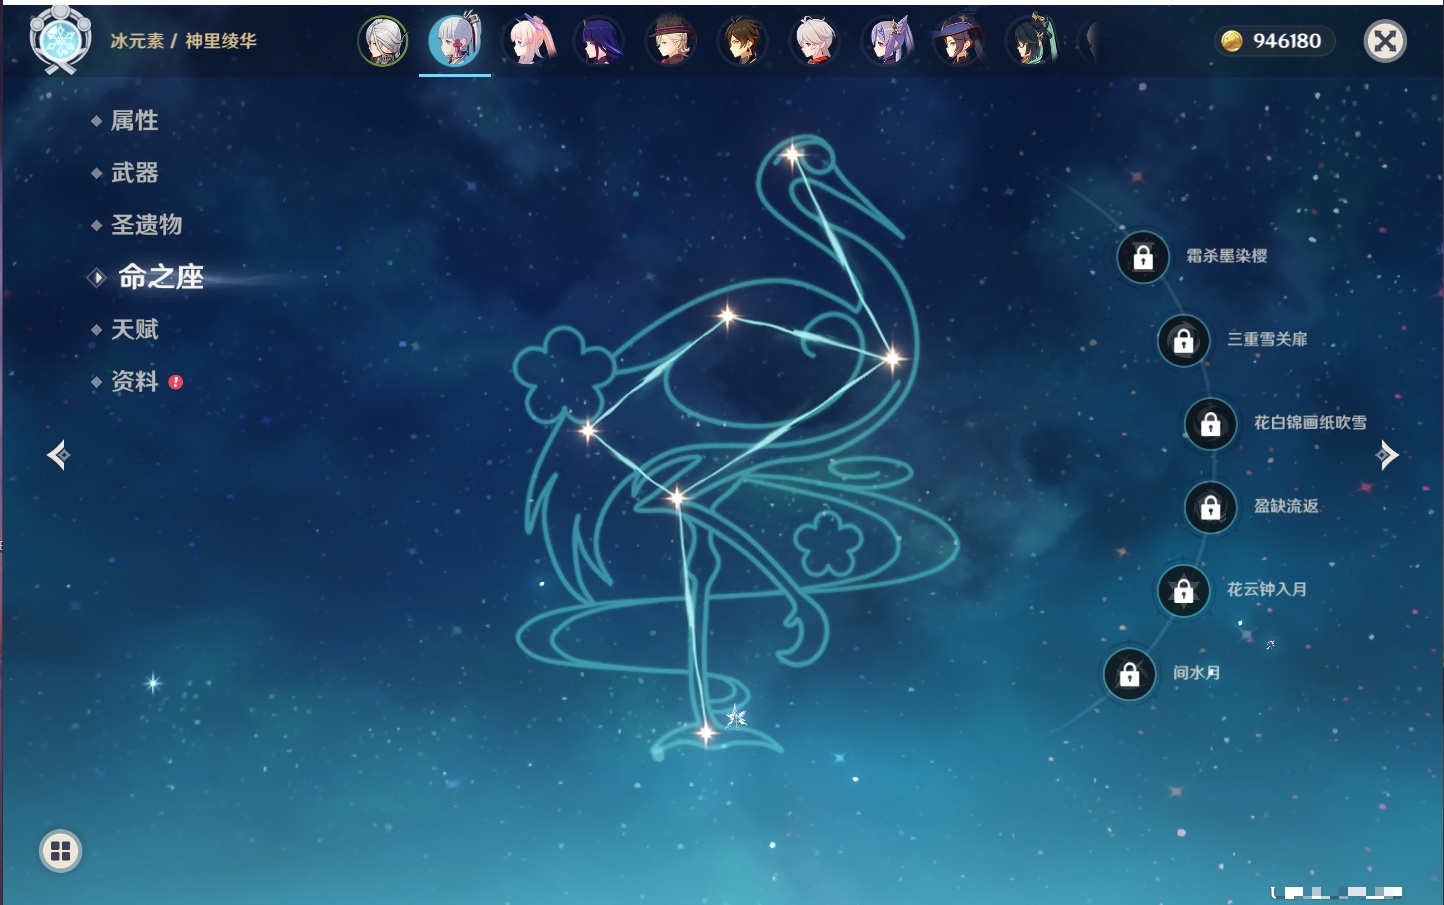Image resolution: width=1444 pixels, height=905 pixels.
Task: Open the 属性 attributes menu
Action: 134,121
